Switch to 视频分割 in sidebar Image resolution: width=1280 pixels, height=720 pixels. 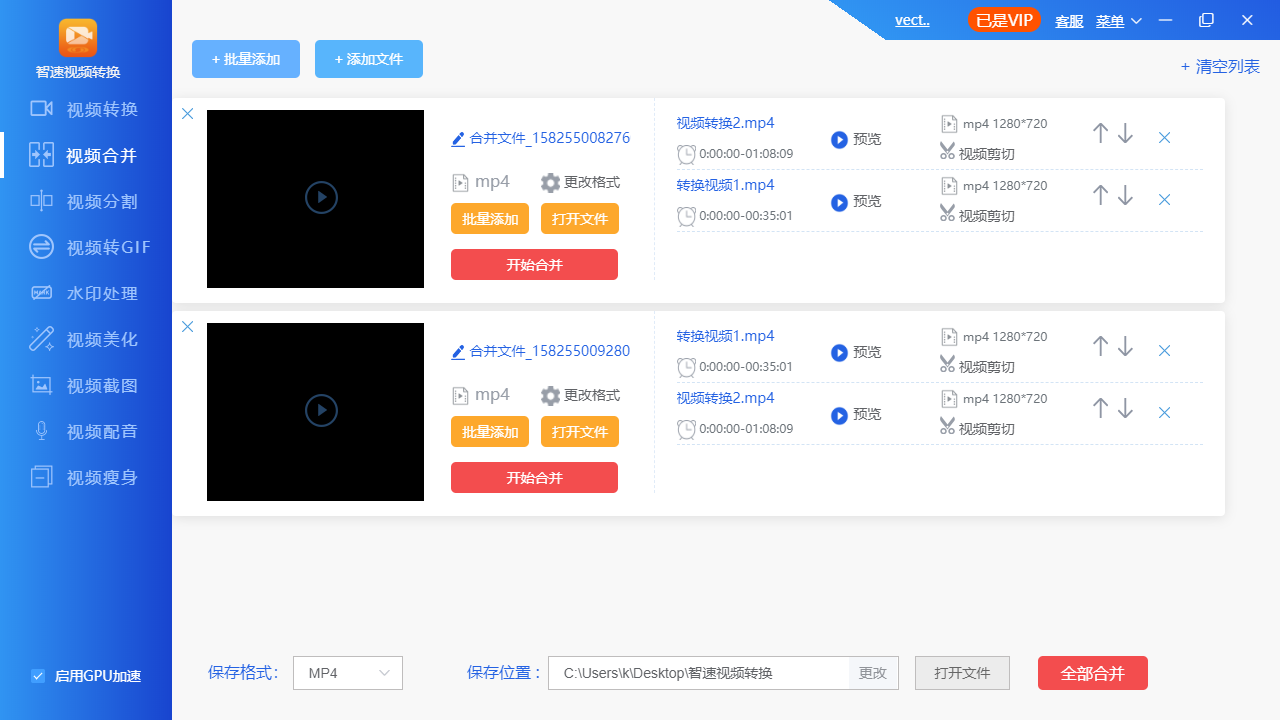pos(101,202)
